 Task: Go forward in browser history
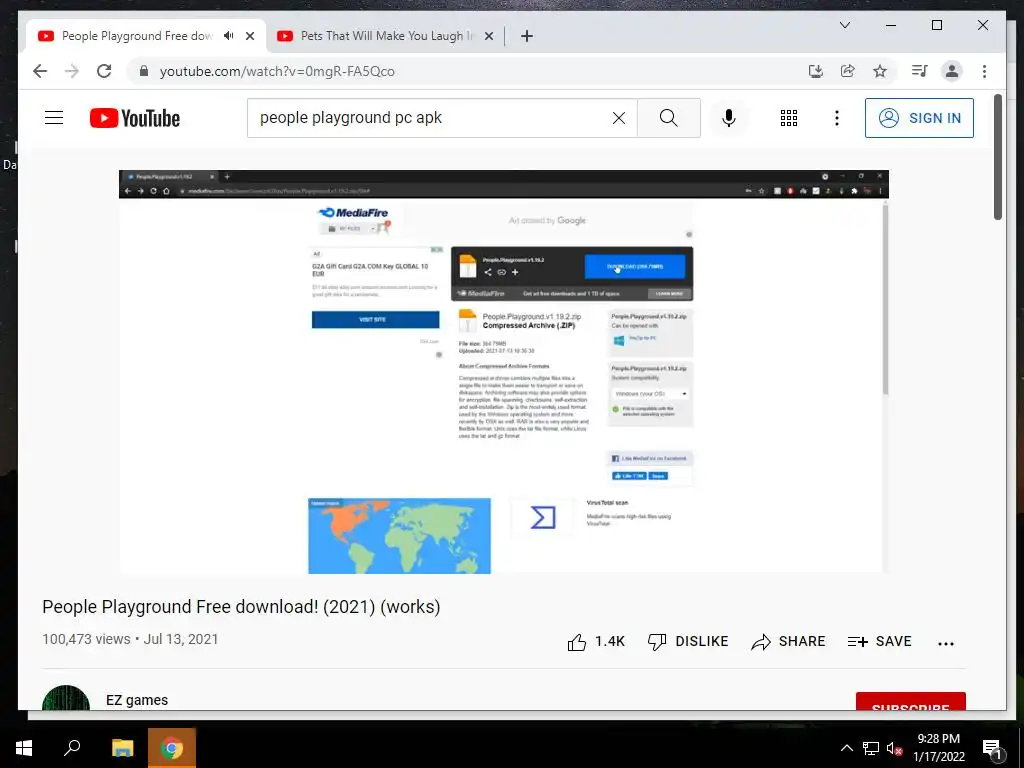point(72,71)
